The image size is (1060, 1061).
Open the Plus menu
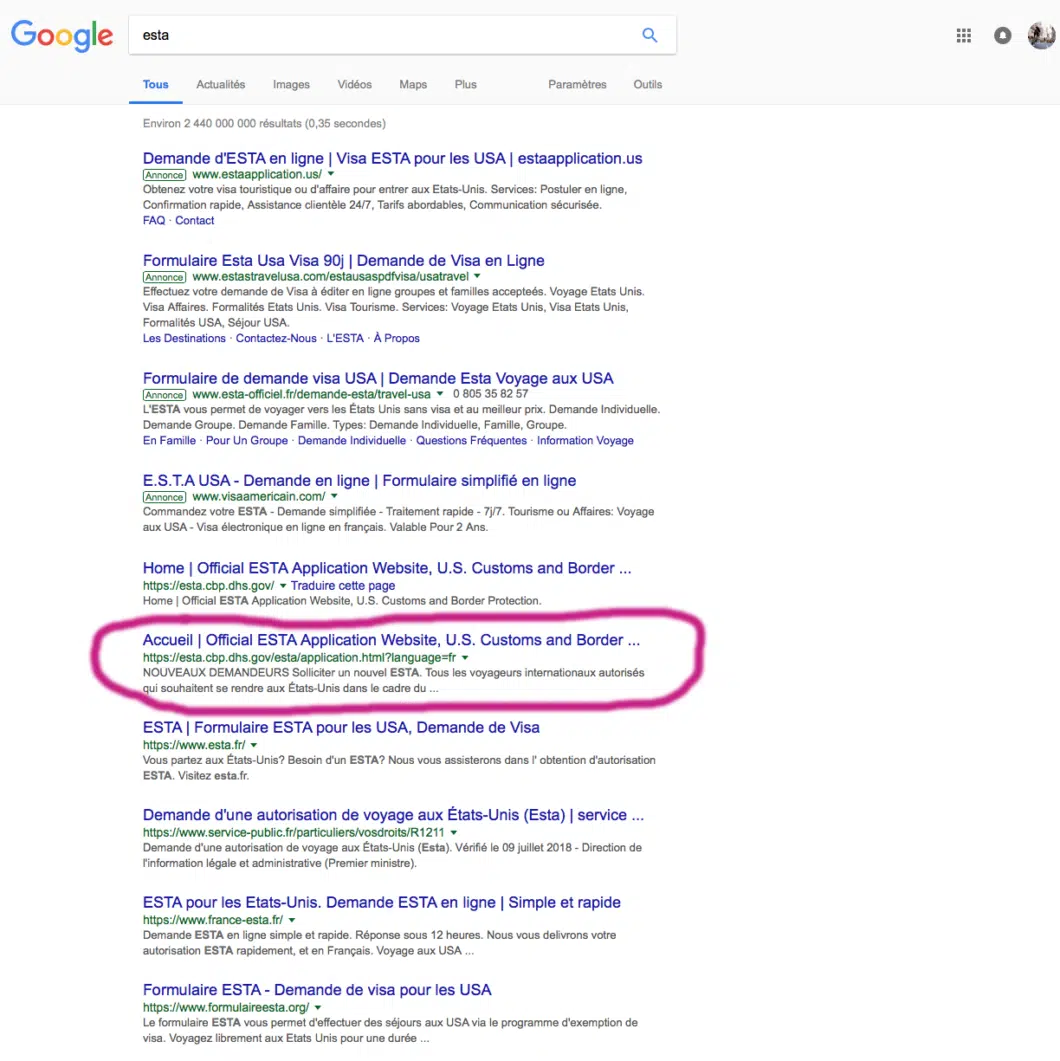[x=466, y=85]
